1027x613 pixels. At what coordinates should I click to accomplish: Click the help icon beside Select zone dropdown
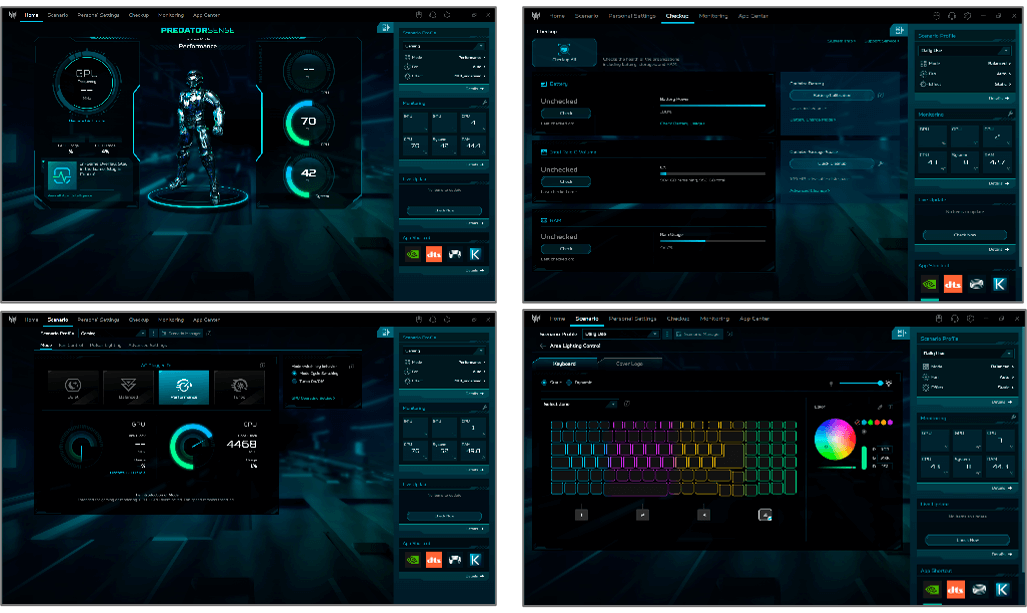(626, 403)
